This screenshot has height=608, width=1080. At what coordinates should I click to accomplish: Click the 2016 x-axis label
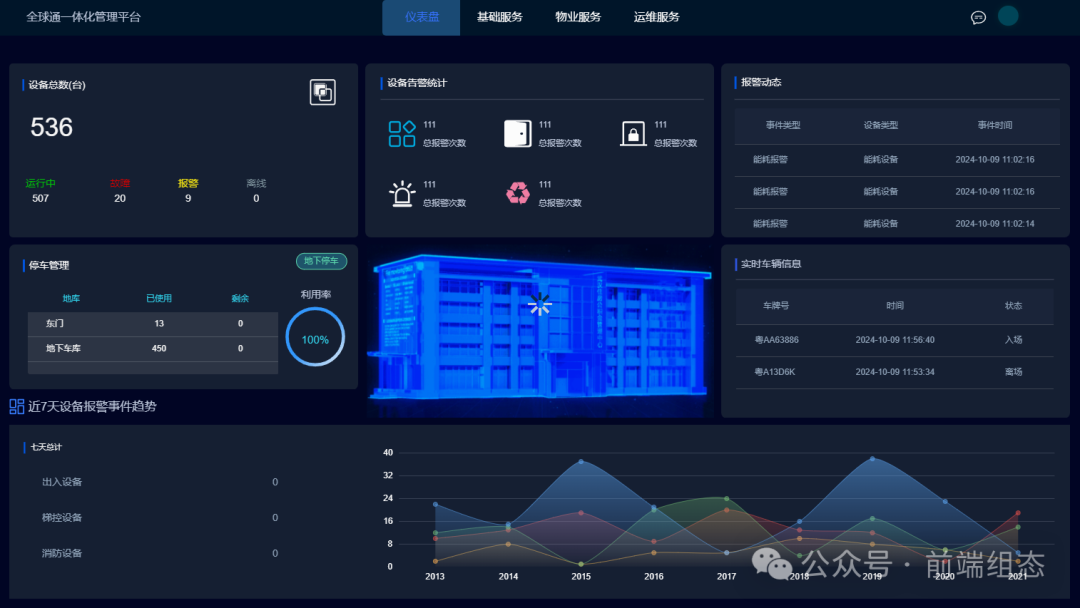[654, 577]
